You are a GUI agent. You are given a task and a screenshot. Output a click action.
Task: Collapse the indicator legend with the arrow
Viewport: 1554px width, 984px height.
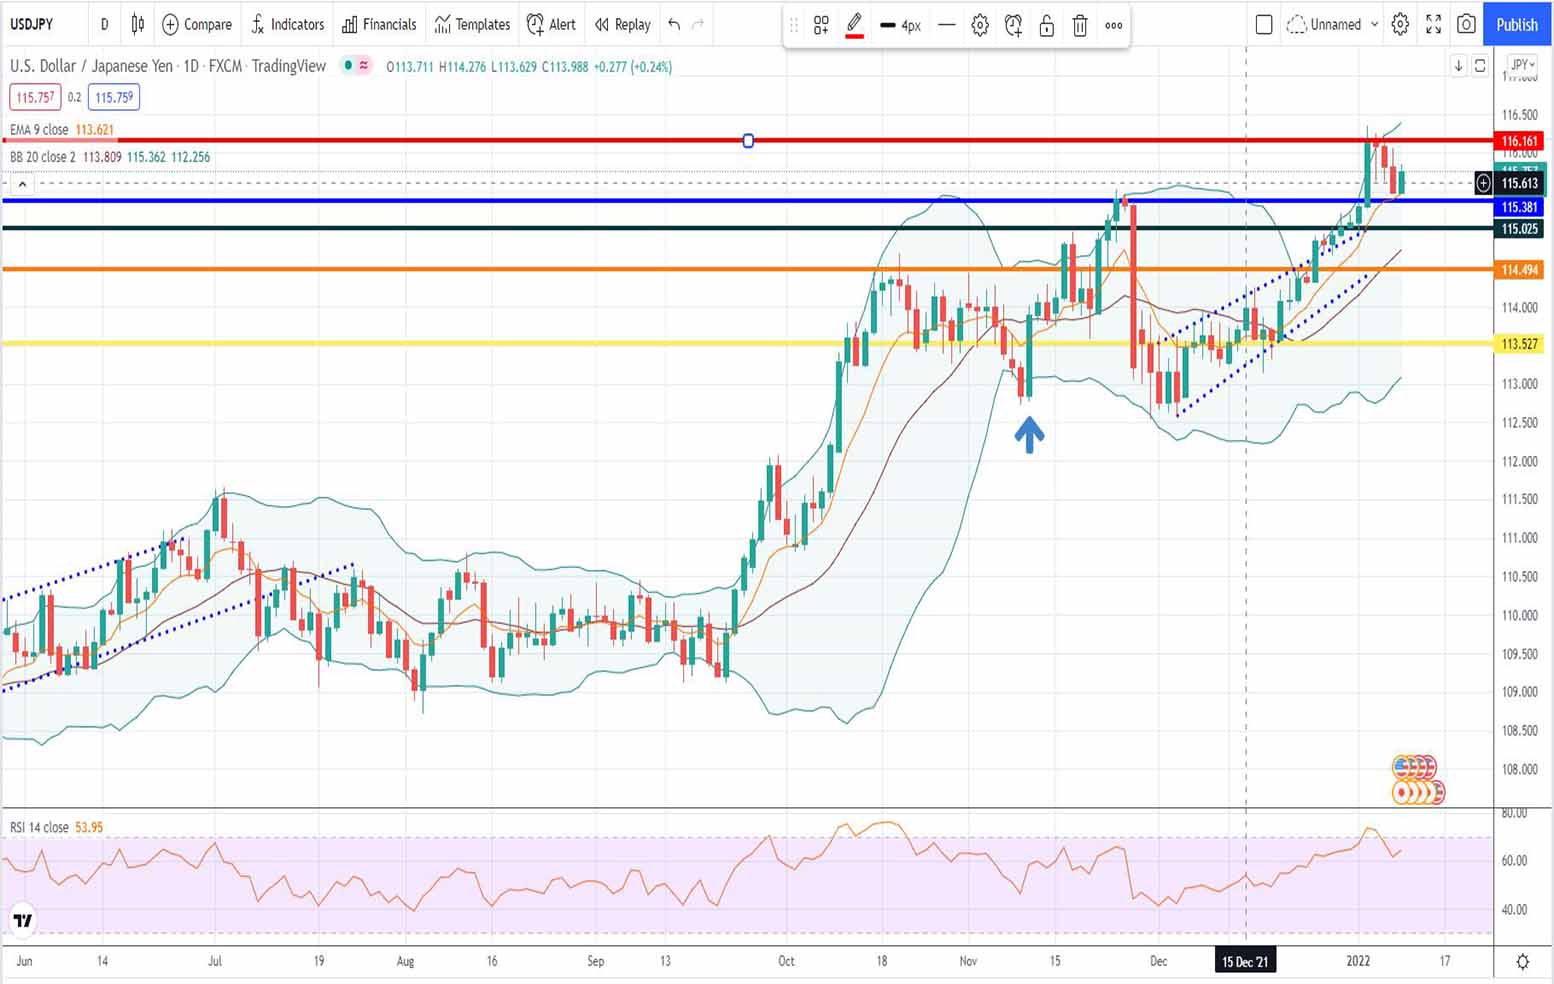[x=22, y=184]
